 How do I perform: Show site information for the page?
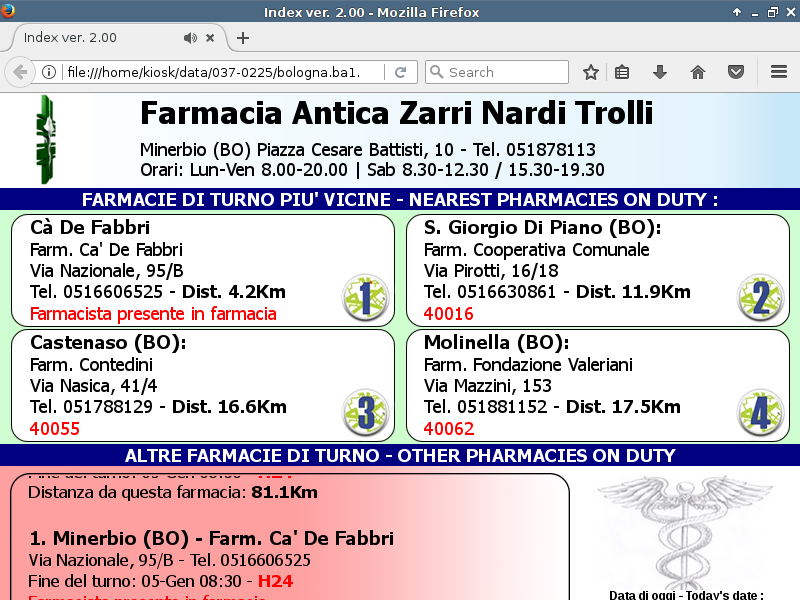pyautogui.click(x=48, y=72)
